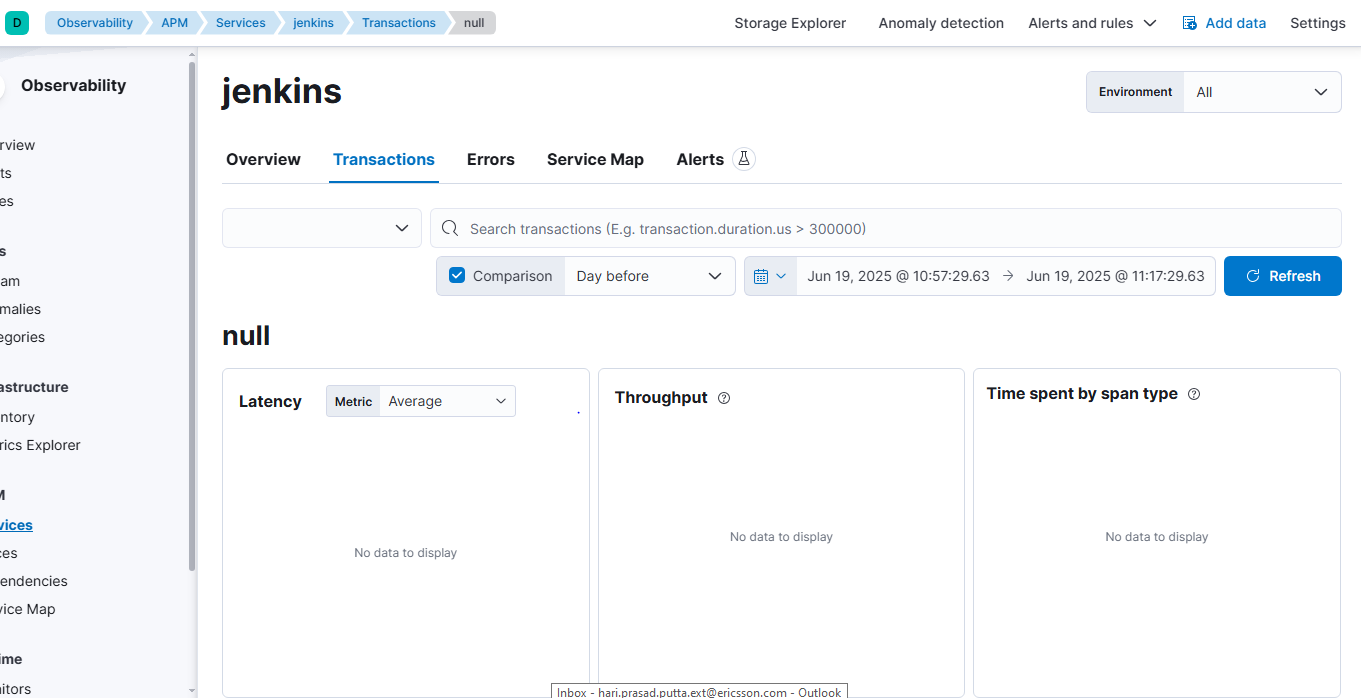This screenshot has width=1361, height=698.
Task: Open Storage Explorer link
Action: [790, 23]
